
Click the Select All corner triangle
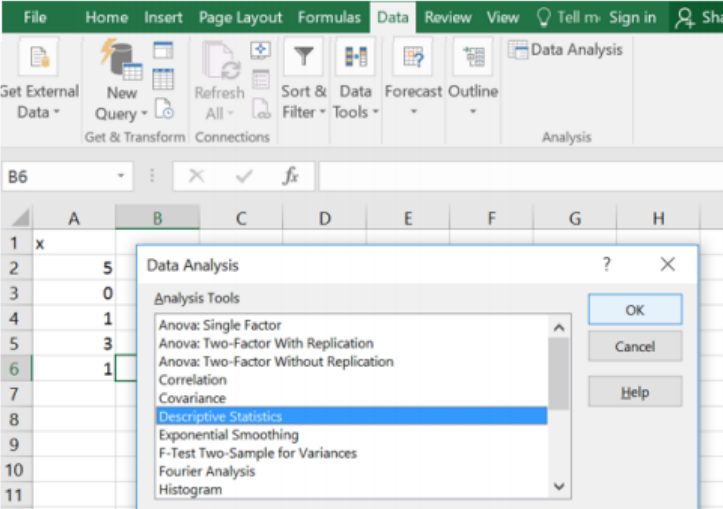(21, 217)
